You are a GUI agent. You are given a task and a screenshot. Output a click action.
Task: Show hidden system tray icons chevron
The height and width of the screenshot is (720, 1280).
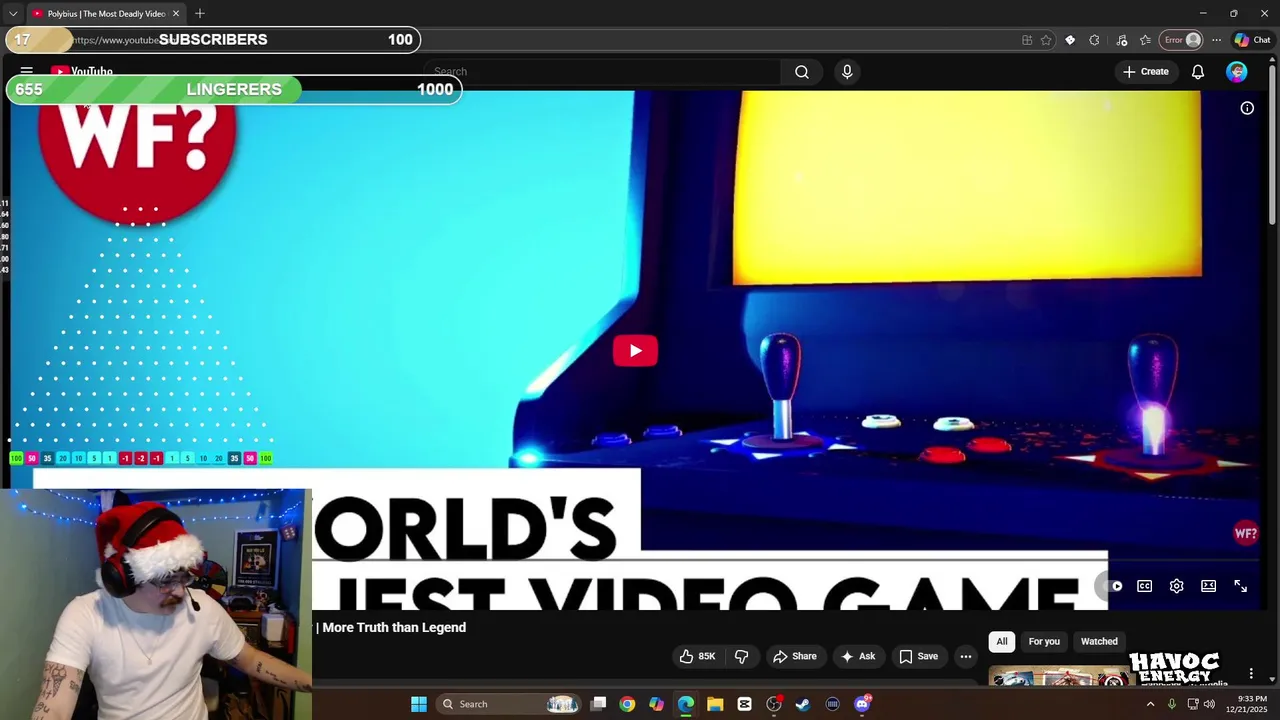1150,704
